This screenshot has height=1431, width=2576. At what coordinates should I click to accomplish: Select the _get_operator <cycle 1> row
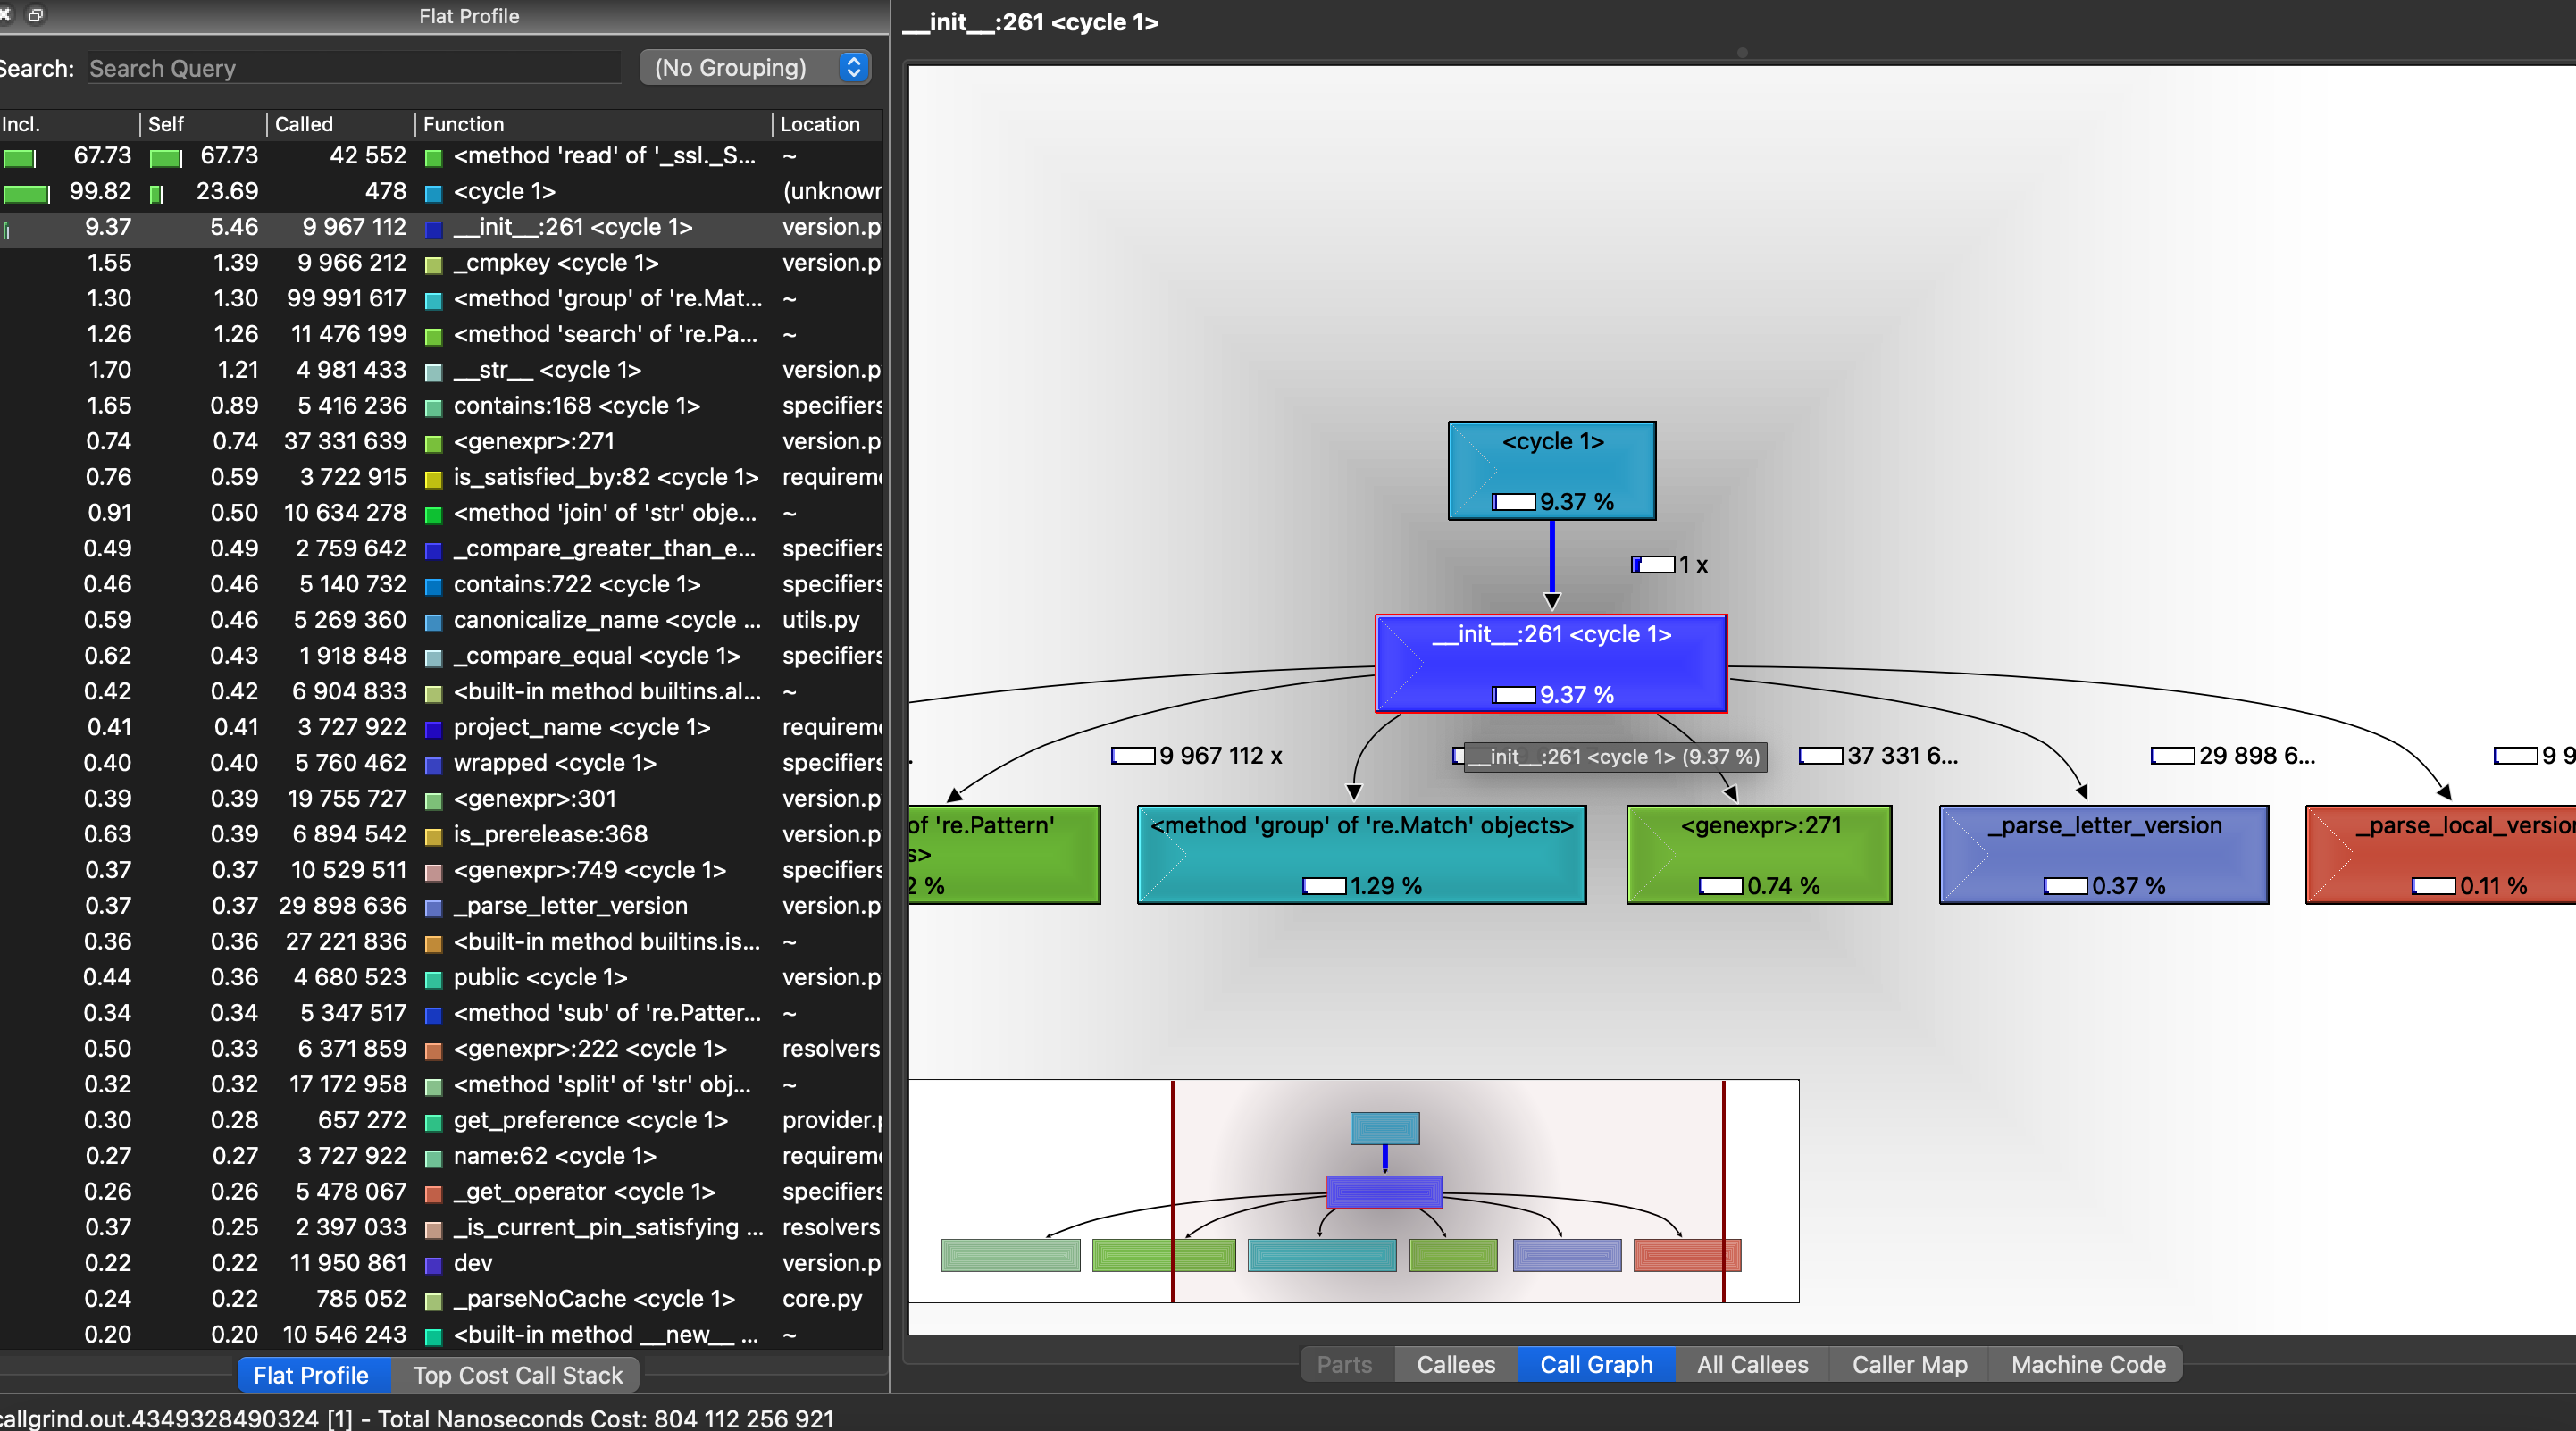coord(441,1192)
